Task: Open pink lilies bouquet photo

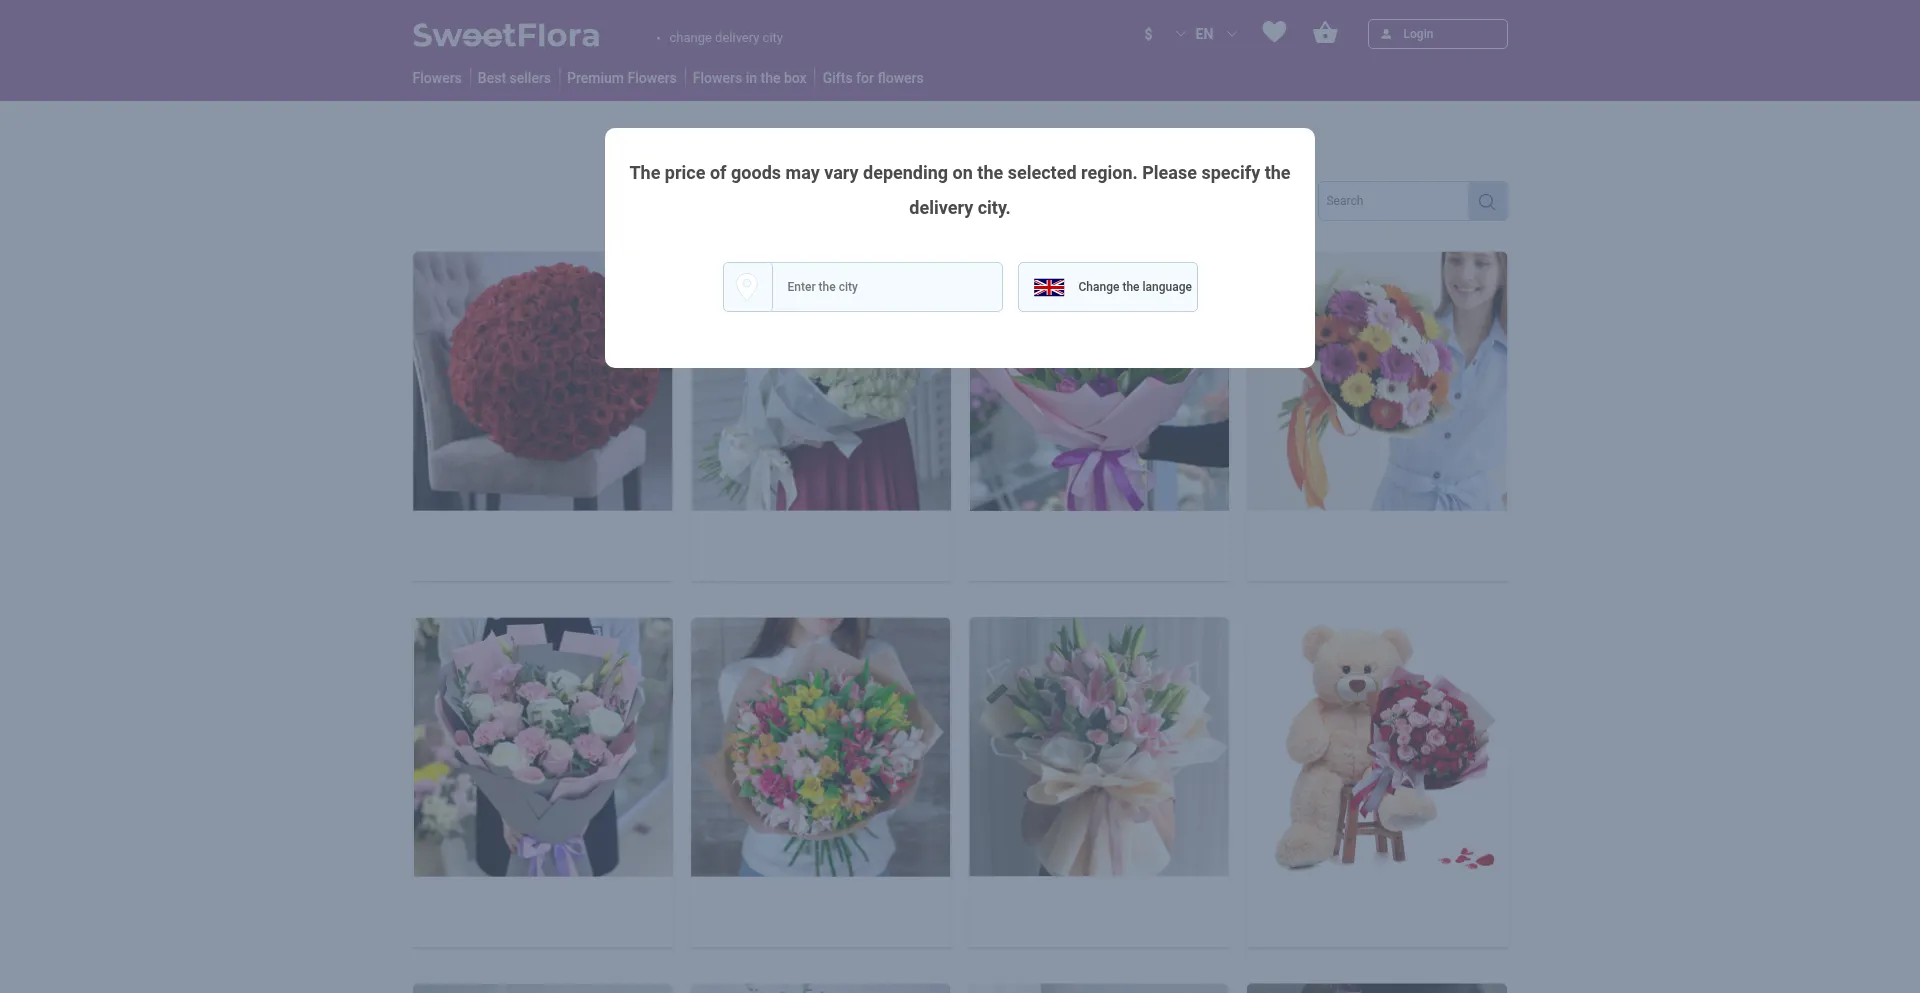Action: 1099,747
